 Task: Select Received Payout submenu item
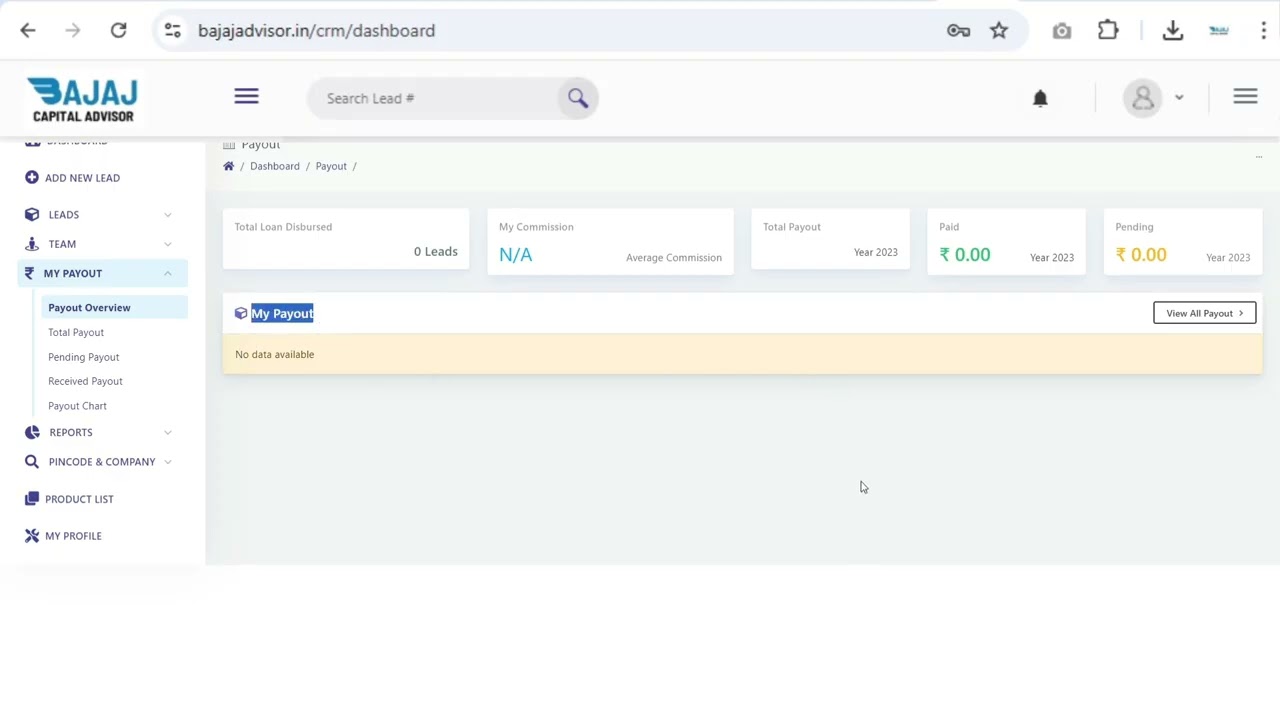[x=85, y=381]
